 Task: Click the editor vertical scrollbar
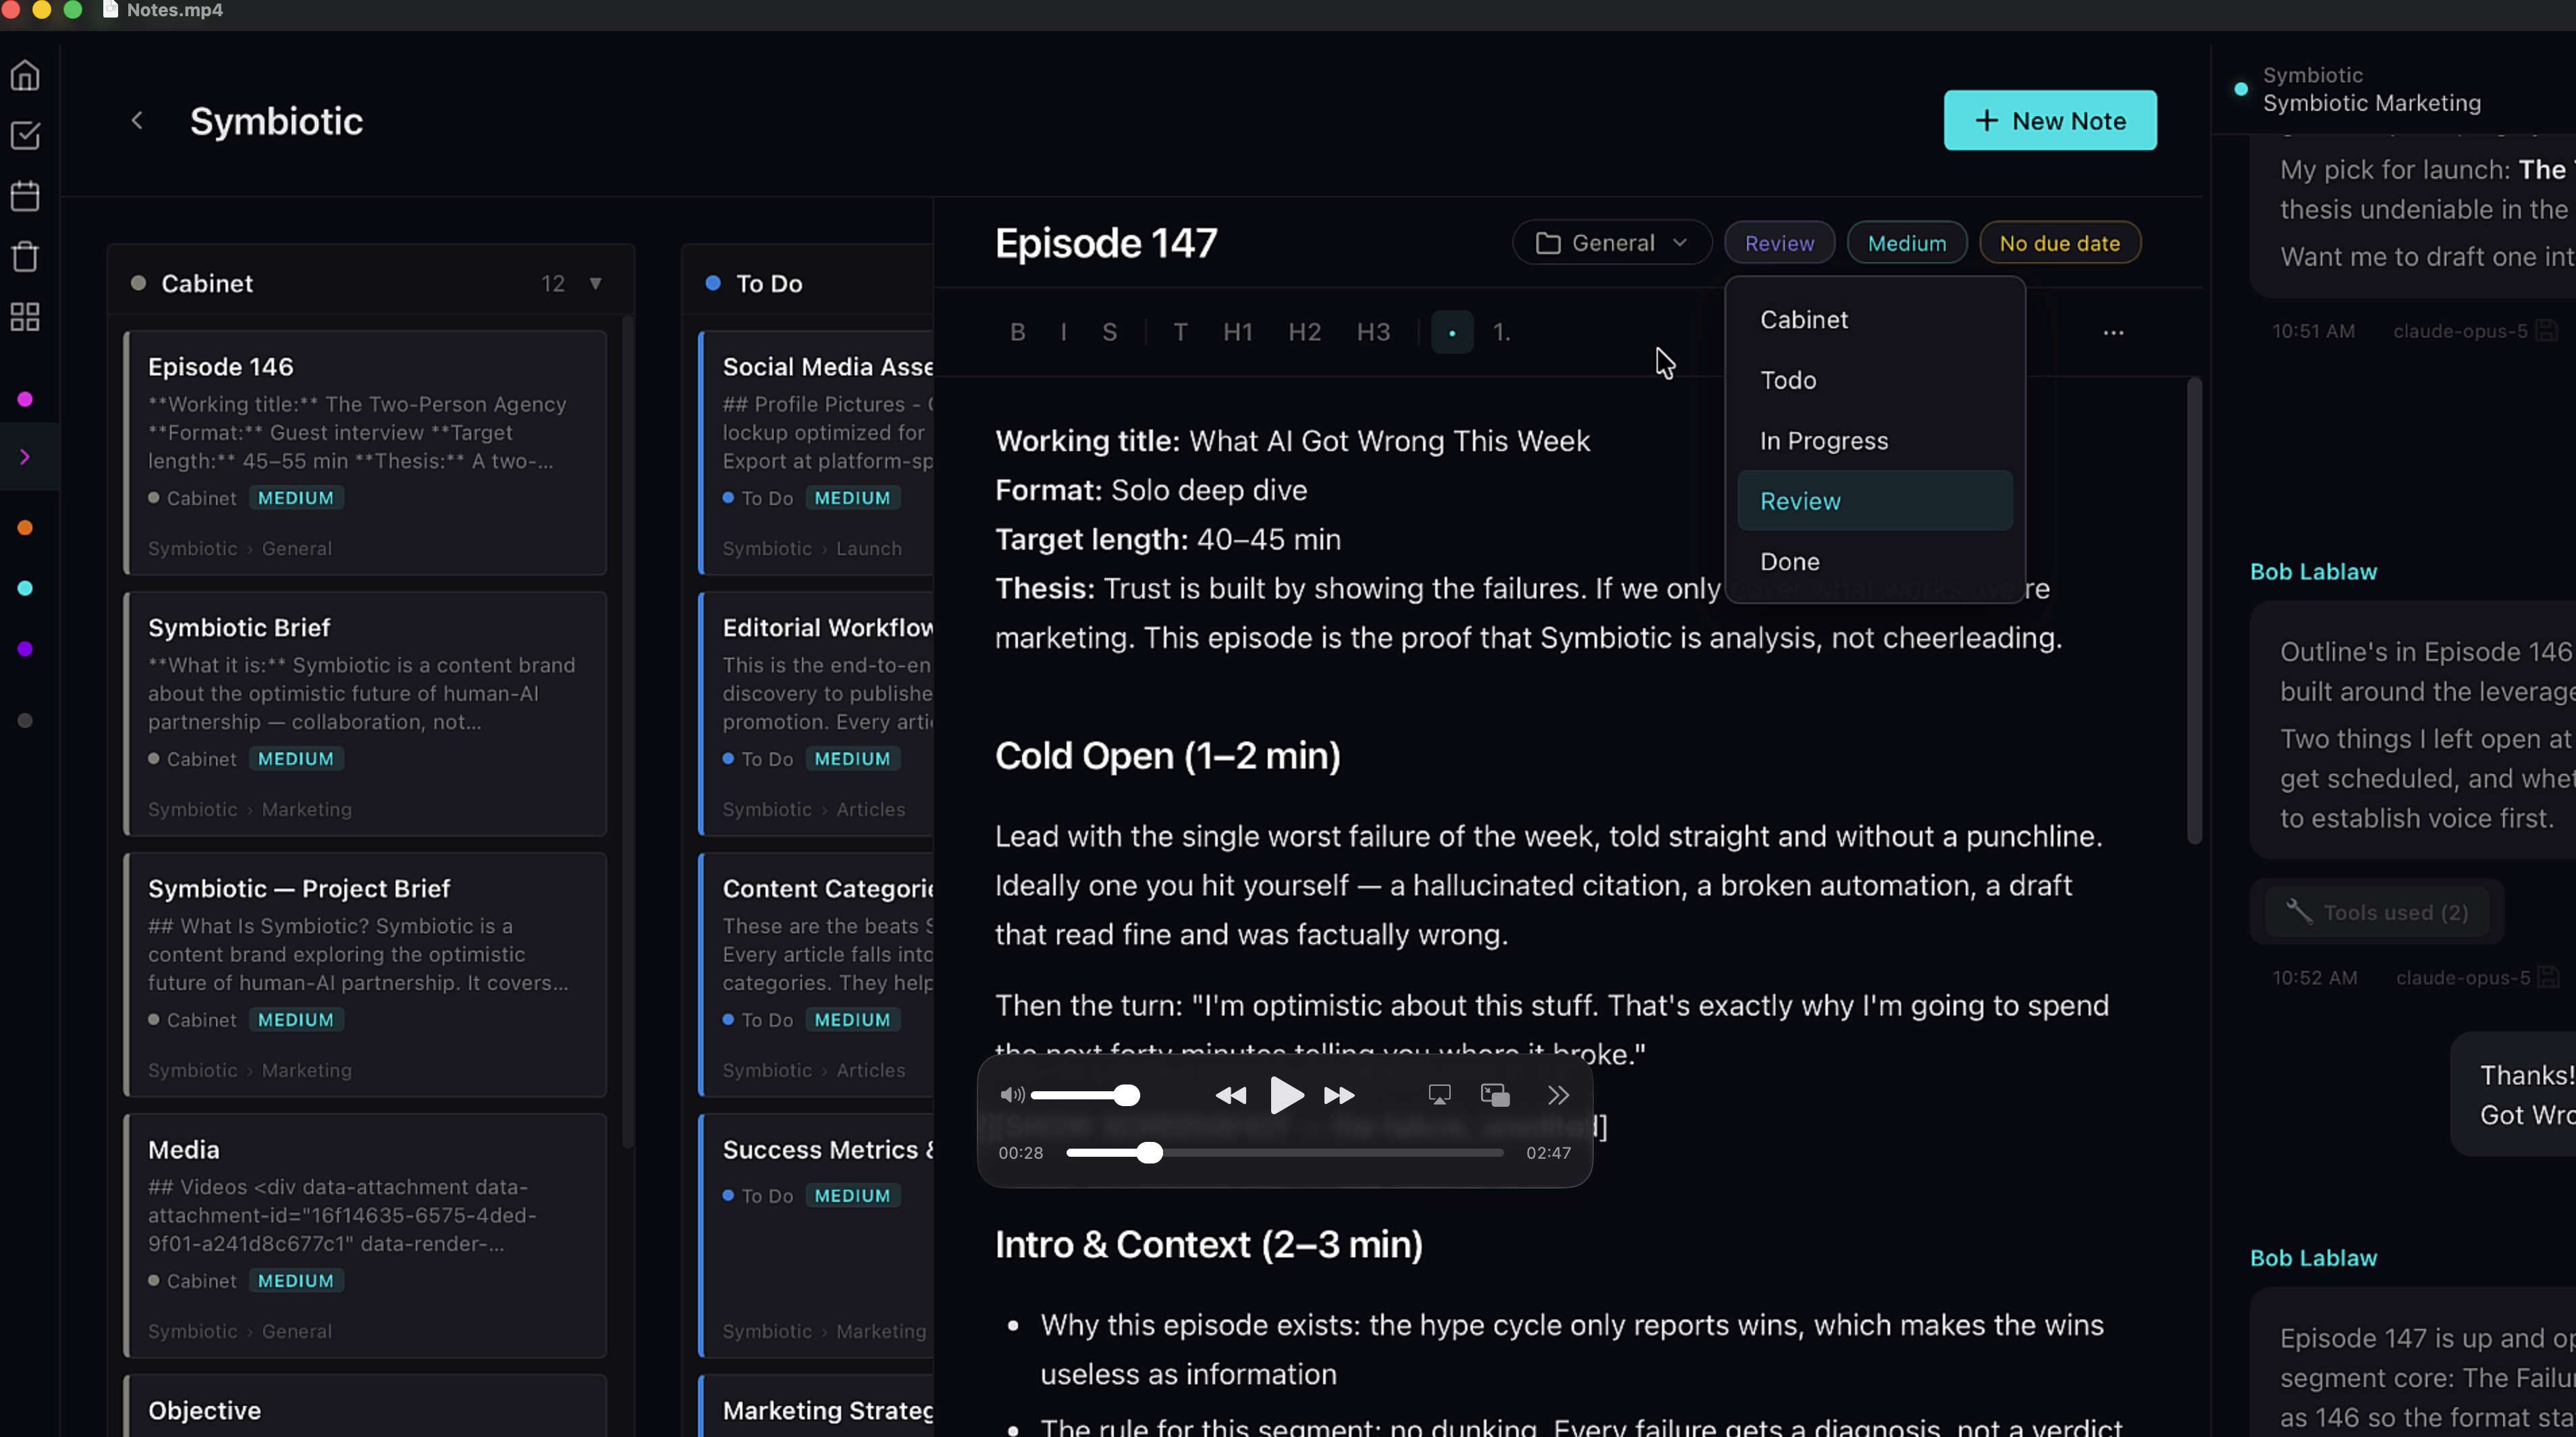[2194, 611]
